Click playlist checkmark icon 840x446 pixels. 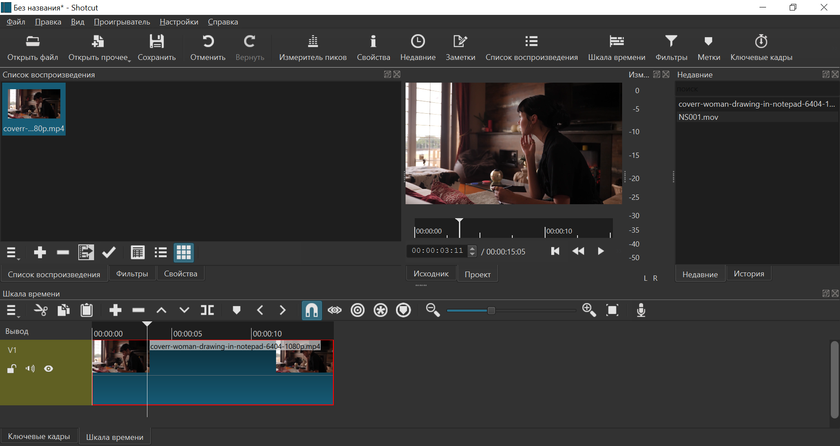click(109, 252)
